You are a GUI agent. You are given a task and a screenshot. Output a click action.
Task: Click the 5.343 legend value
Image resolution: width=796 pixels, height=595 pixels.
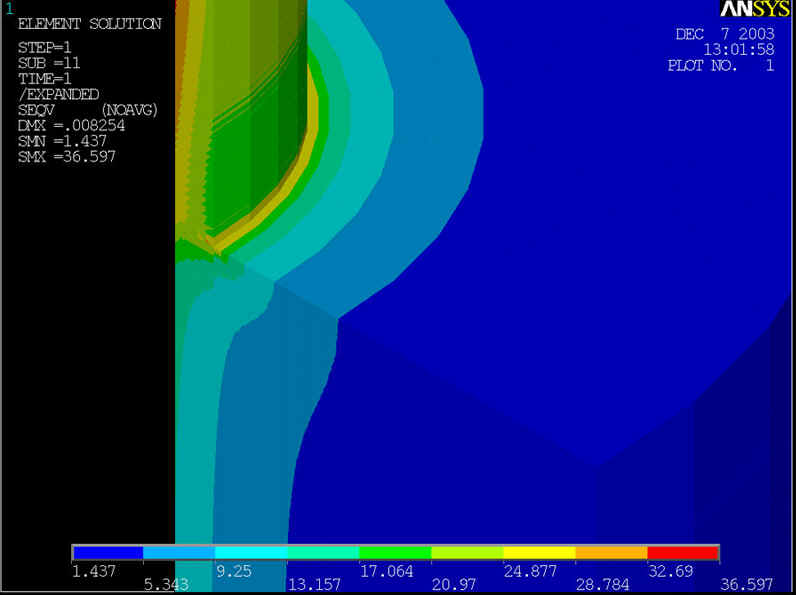click(167, 585)
